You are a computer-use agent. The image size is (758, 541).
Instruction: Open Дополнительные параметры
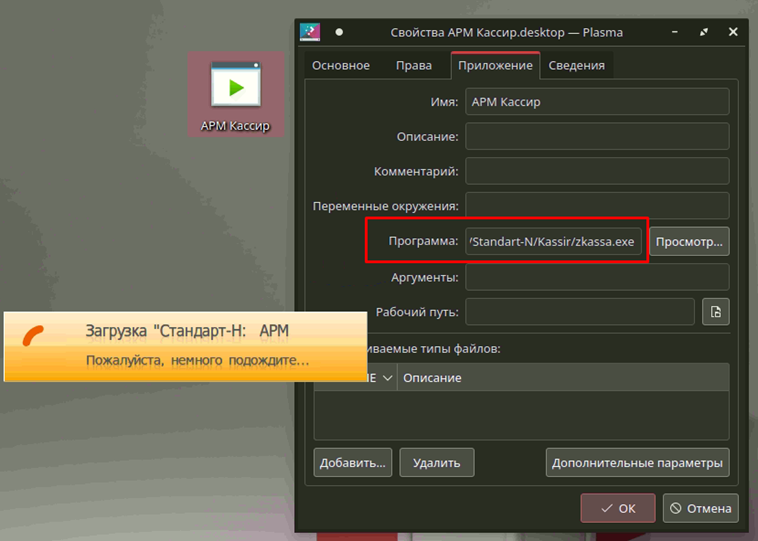pyautogui.click(x=637, y=463)
